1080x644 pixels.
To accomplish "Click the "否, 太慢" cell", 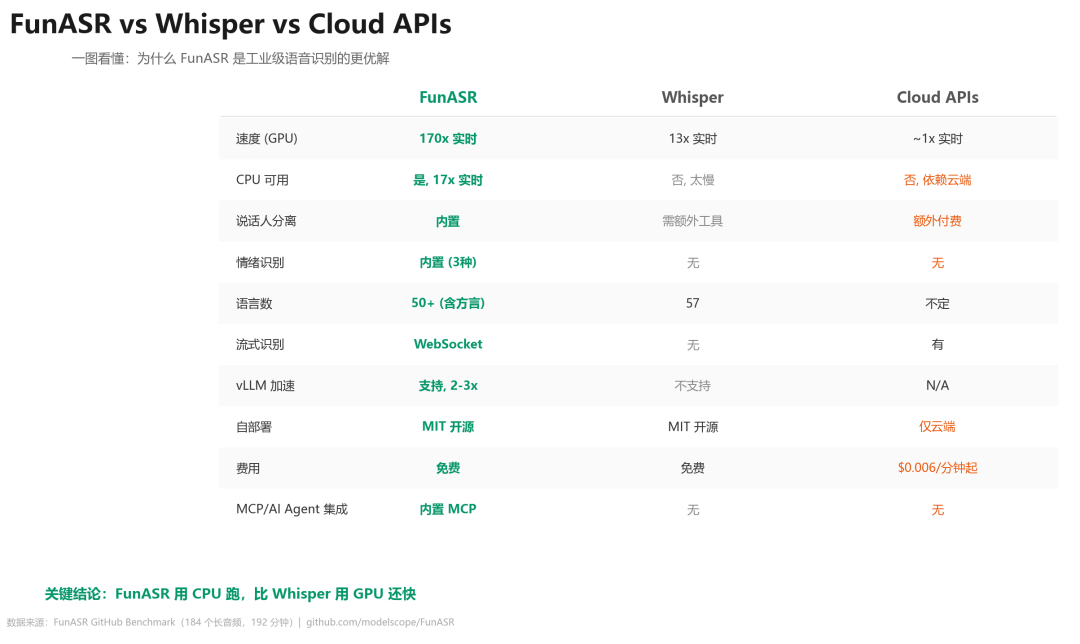I will pos(692,180).
